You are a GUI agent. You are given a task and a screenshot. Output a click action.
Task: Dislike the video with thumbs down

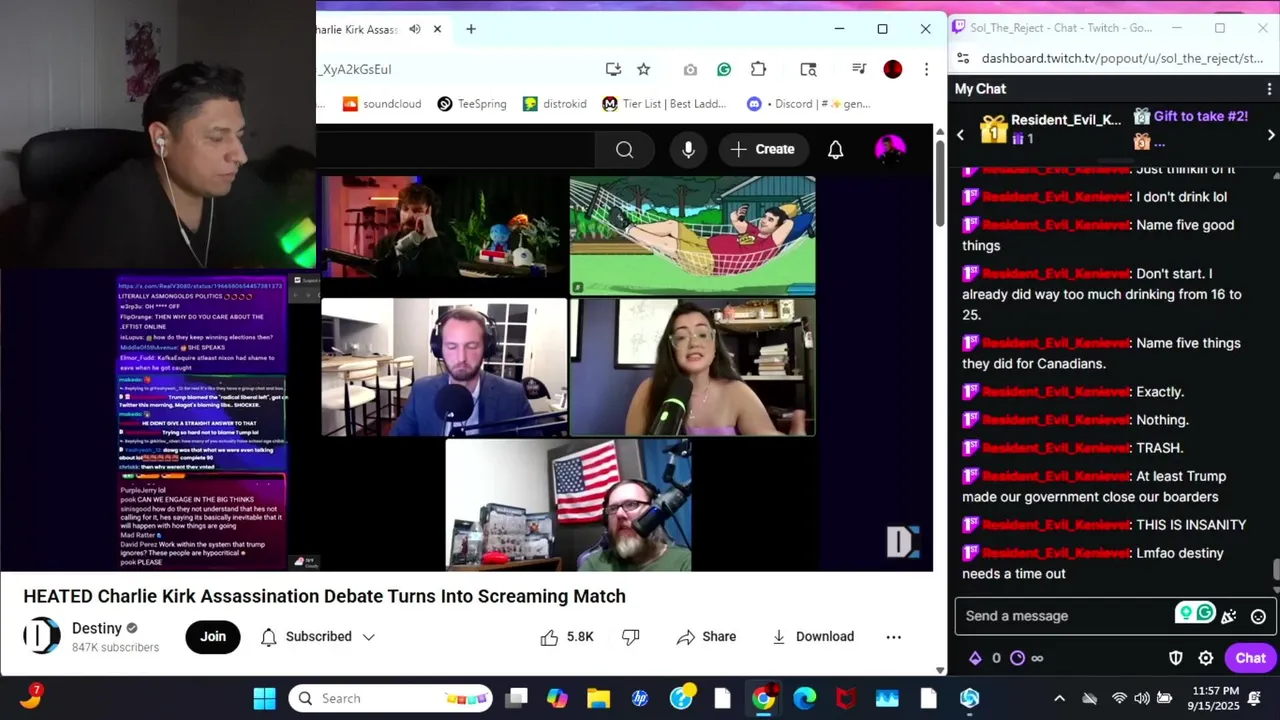click(631, 637)
